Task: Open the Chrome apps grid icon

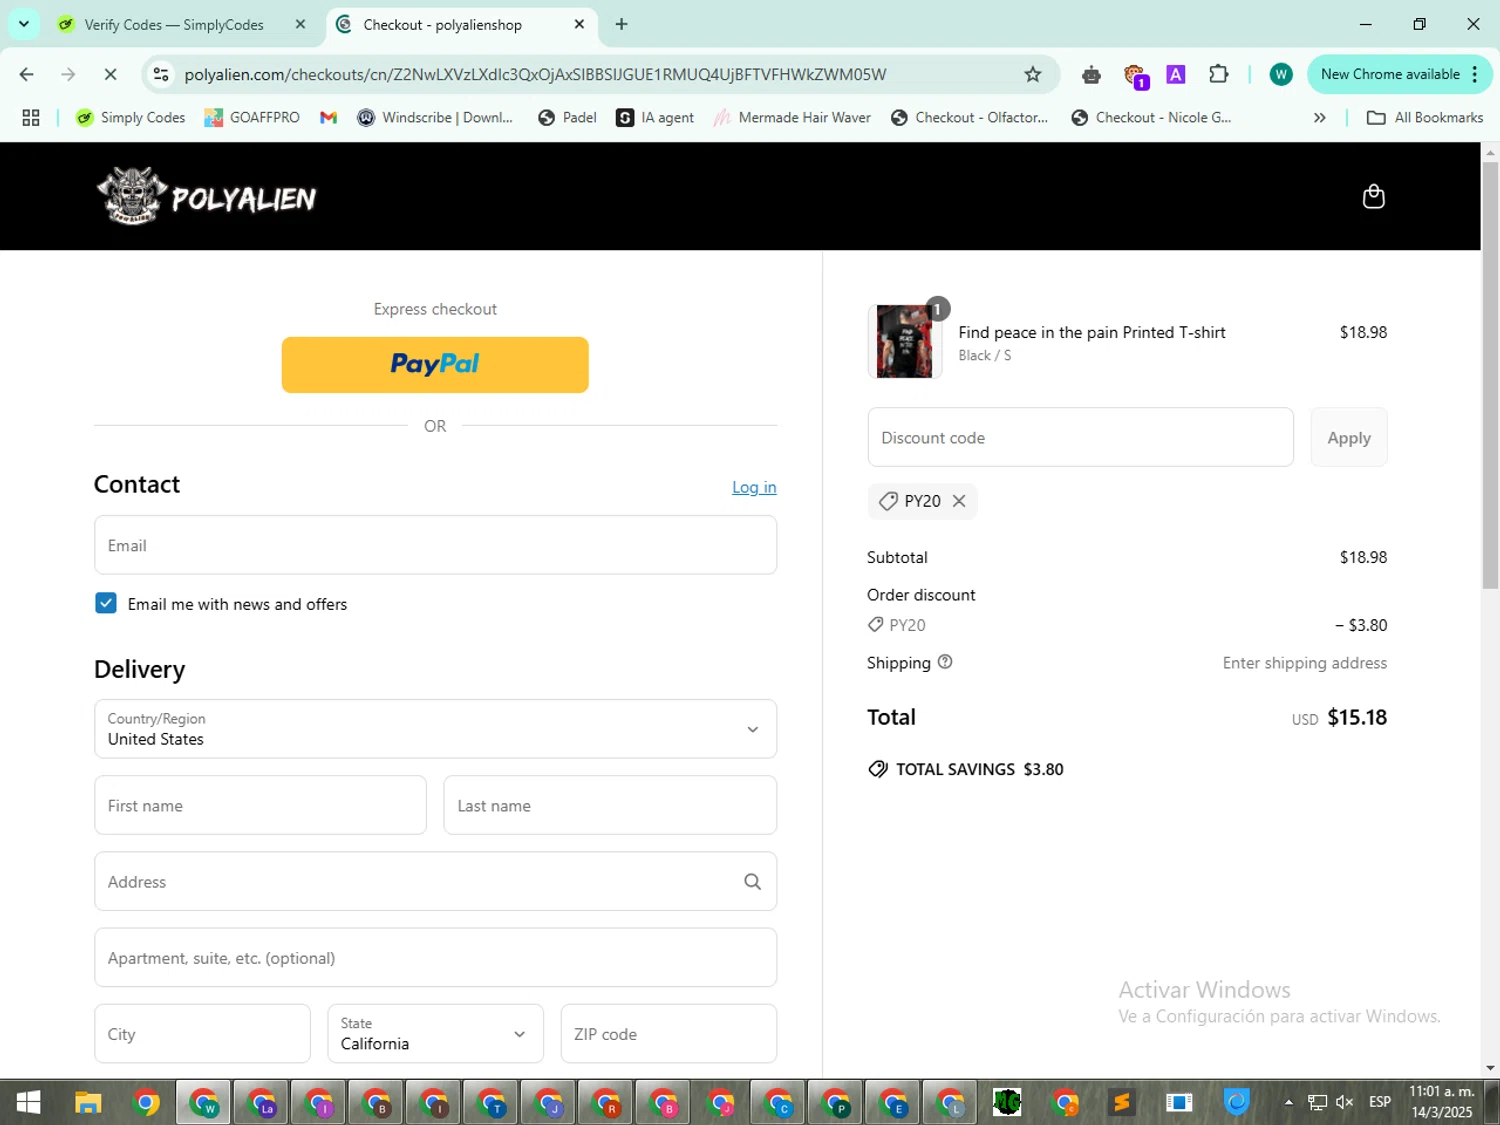Action: (31, 118)
